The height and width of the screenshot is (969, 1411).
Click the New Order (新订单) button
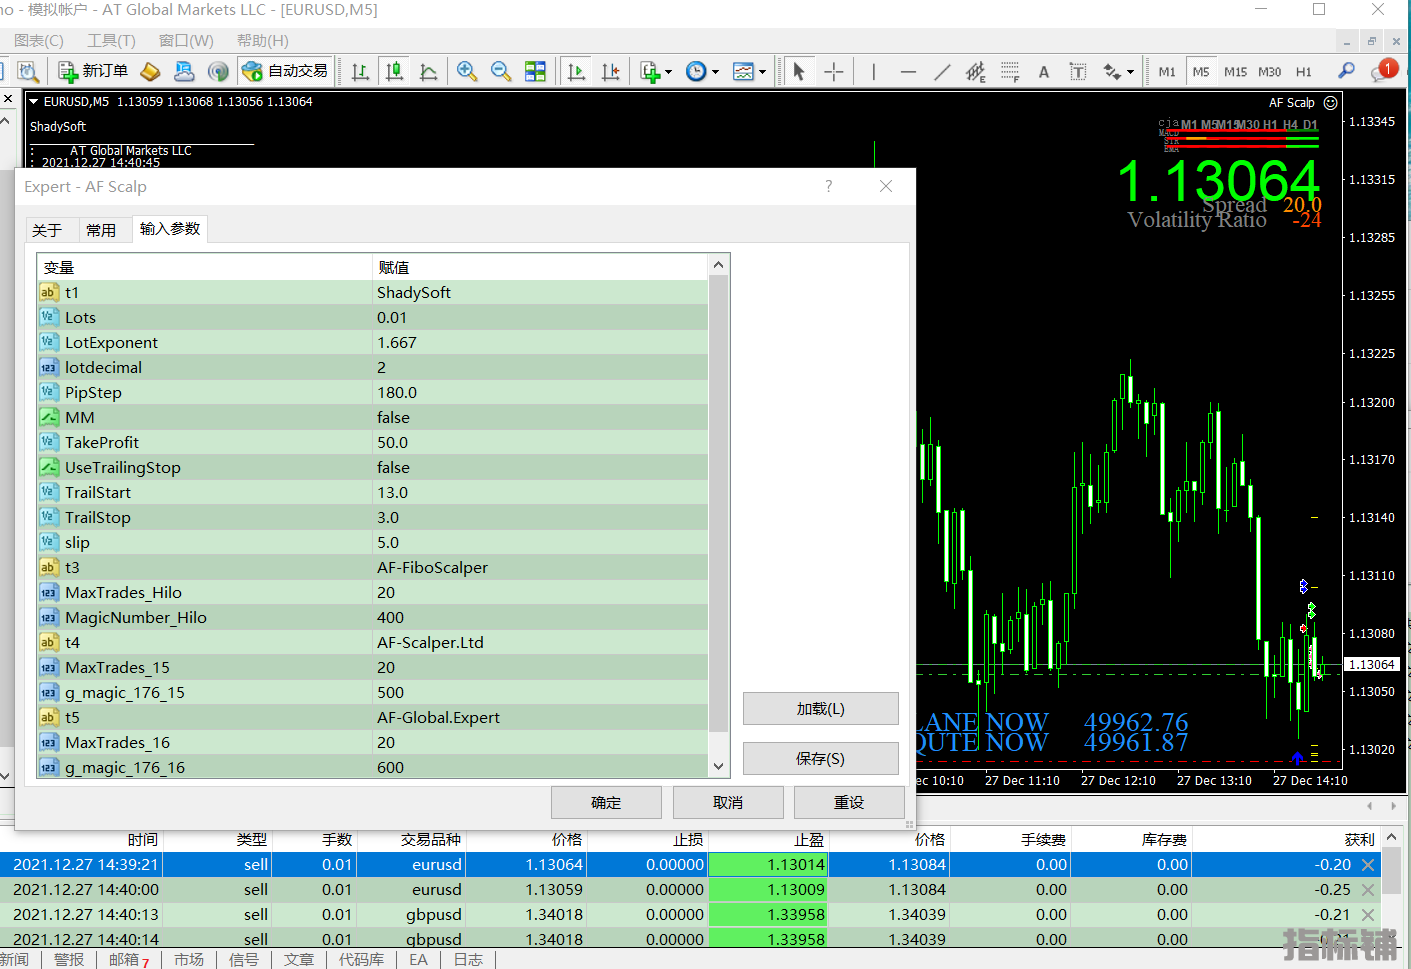click(x=93, y=71)
